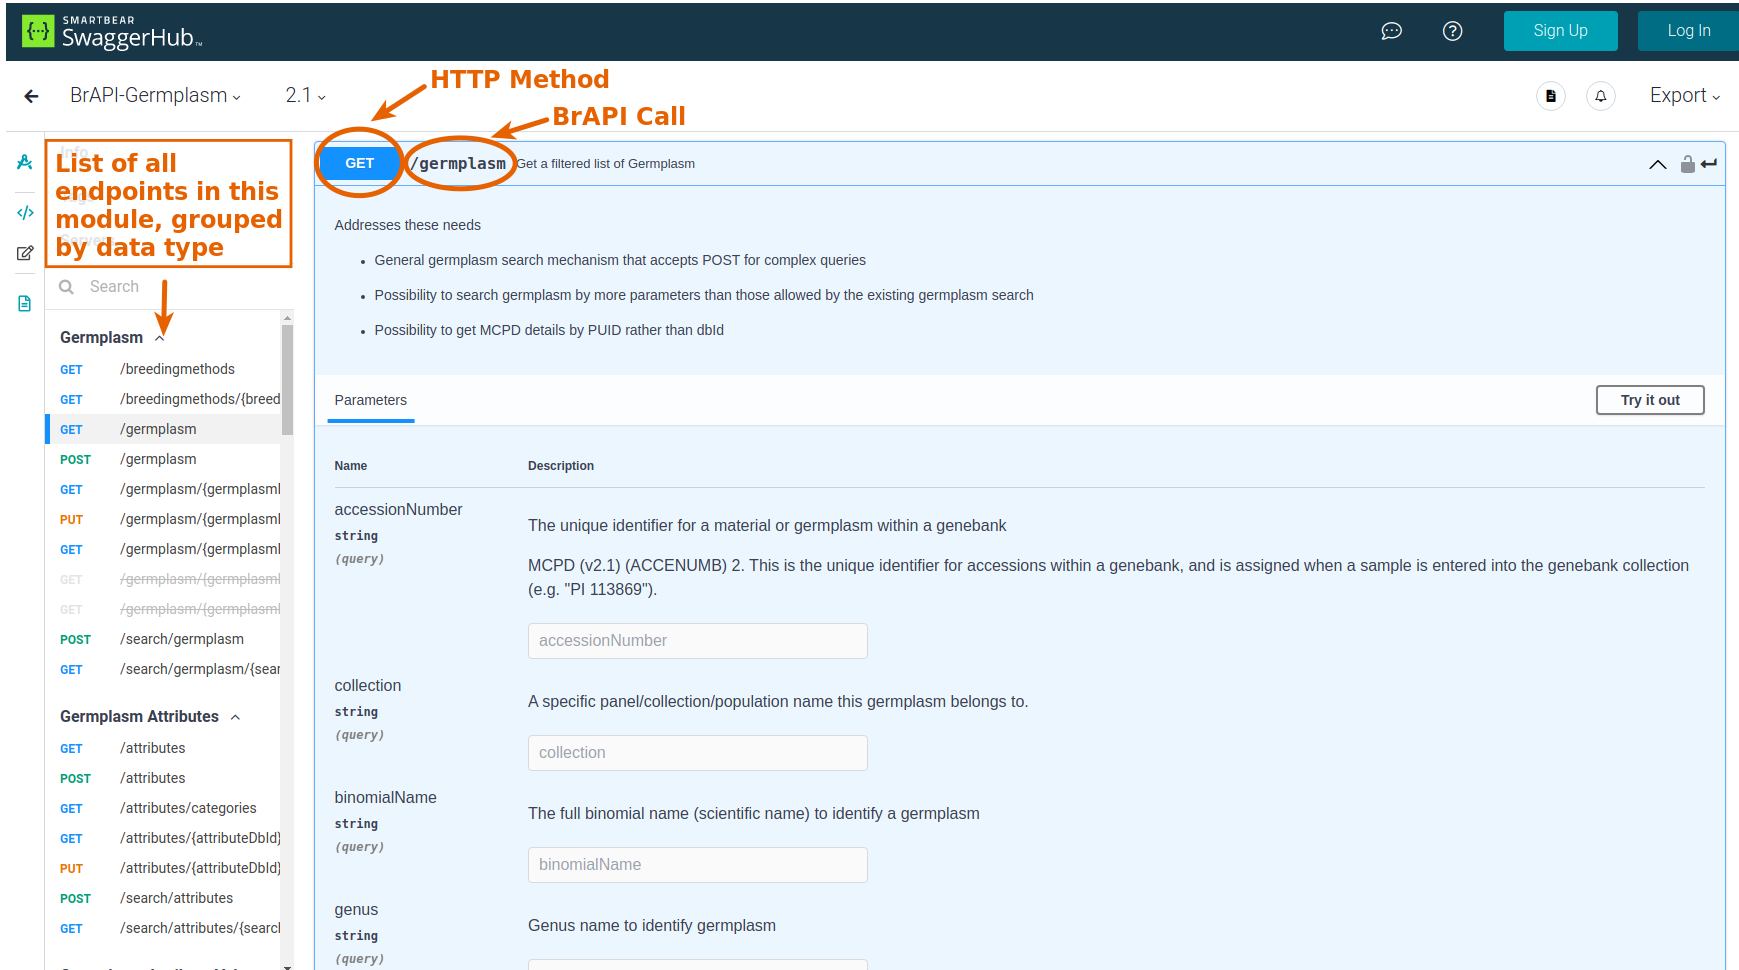
Task: Click the Sign Up button
Action: (1560, 31)
